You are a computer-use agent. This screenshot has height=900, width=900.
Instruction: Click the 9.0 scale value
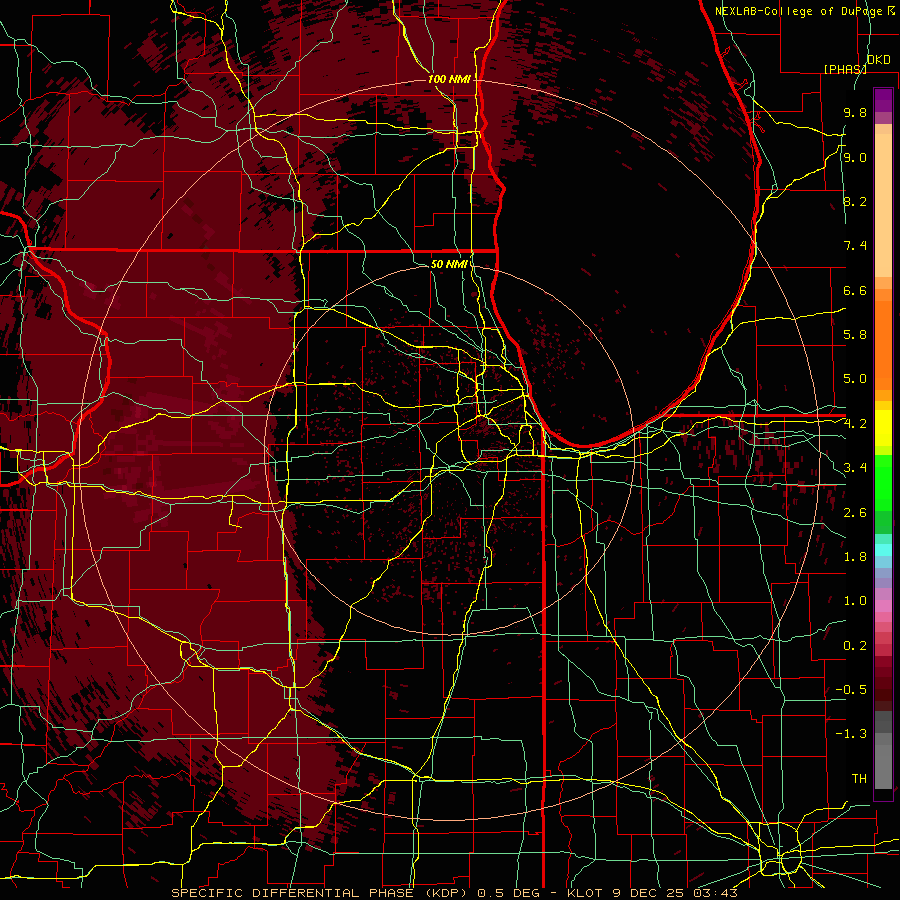pyautogui.click(x=855, y=157)
